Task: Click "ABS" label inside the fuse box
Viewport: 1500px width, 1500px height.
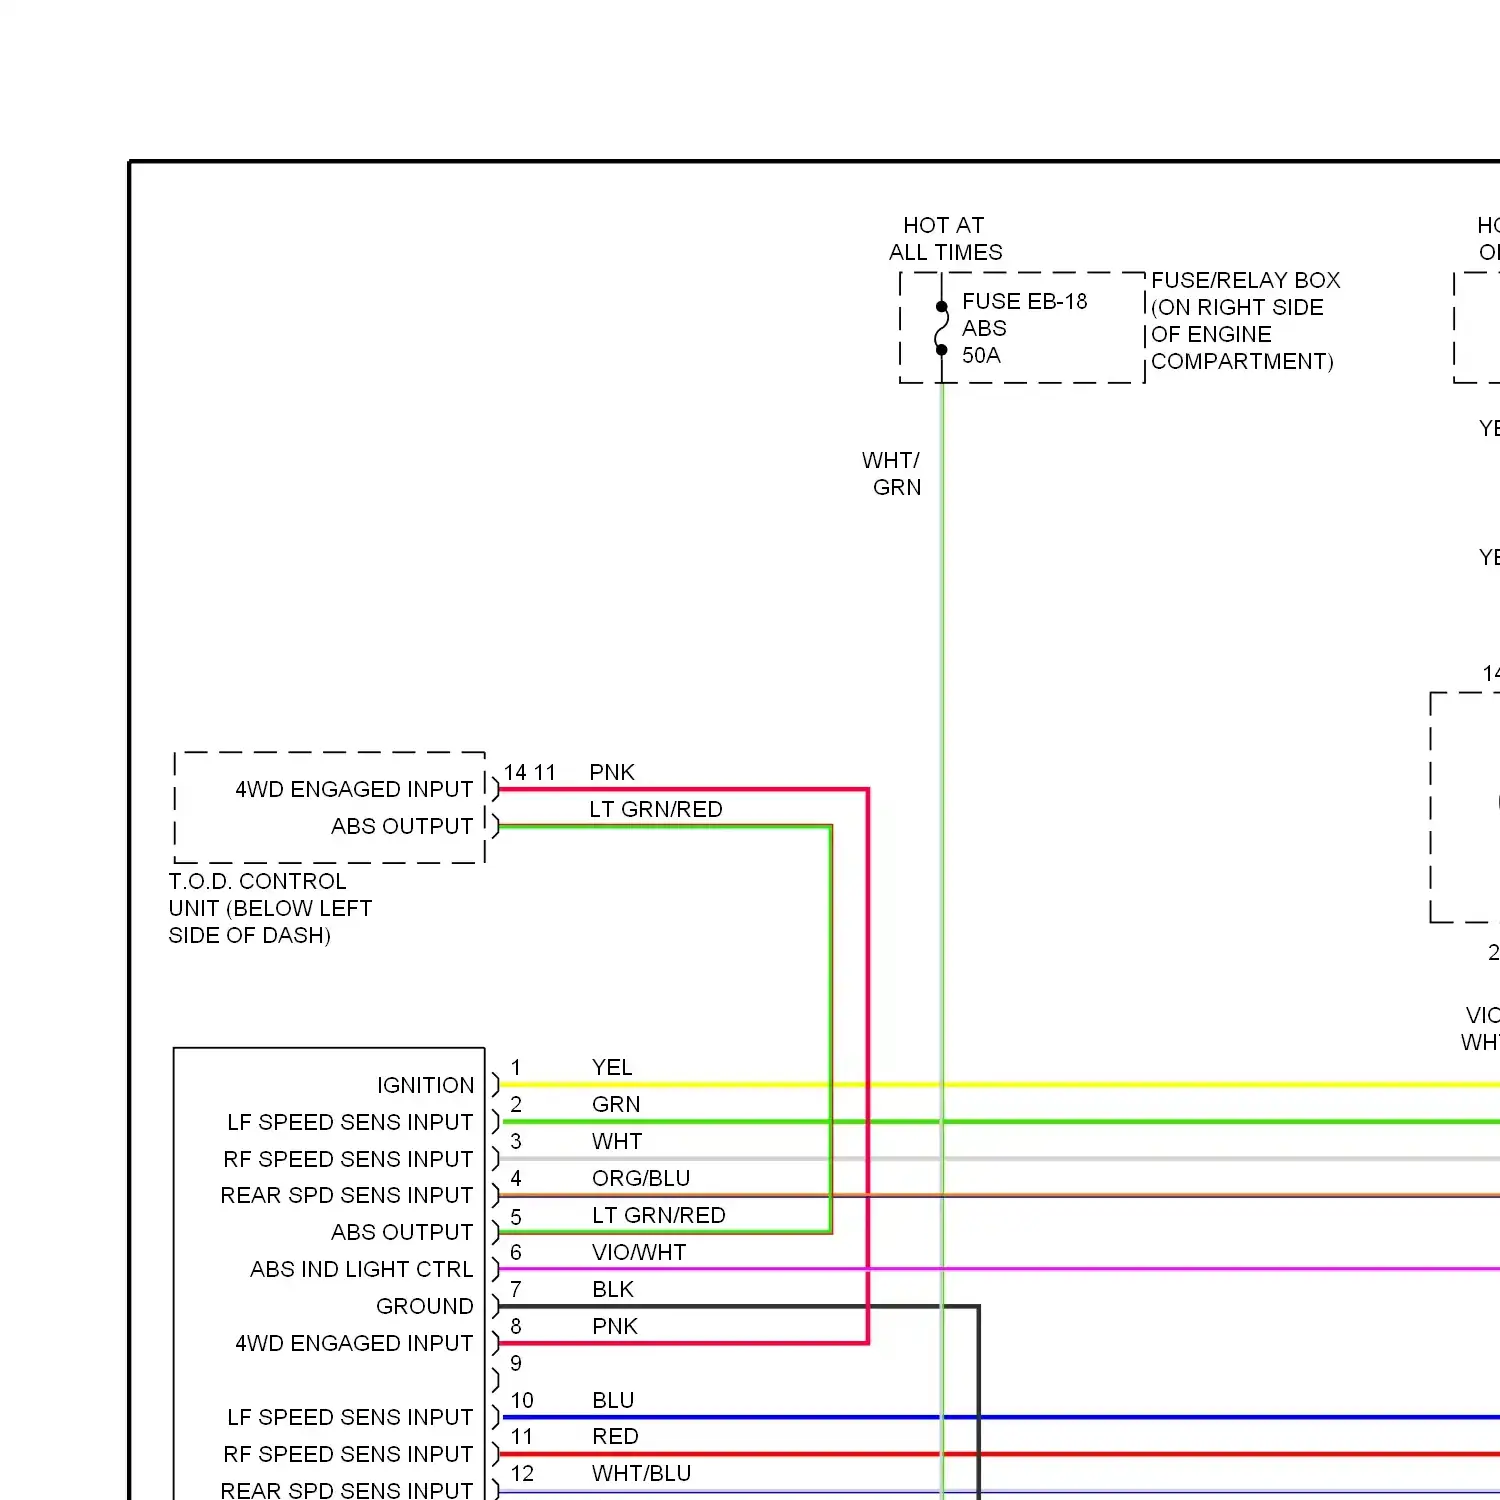Action: pos(984,328)
